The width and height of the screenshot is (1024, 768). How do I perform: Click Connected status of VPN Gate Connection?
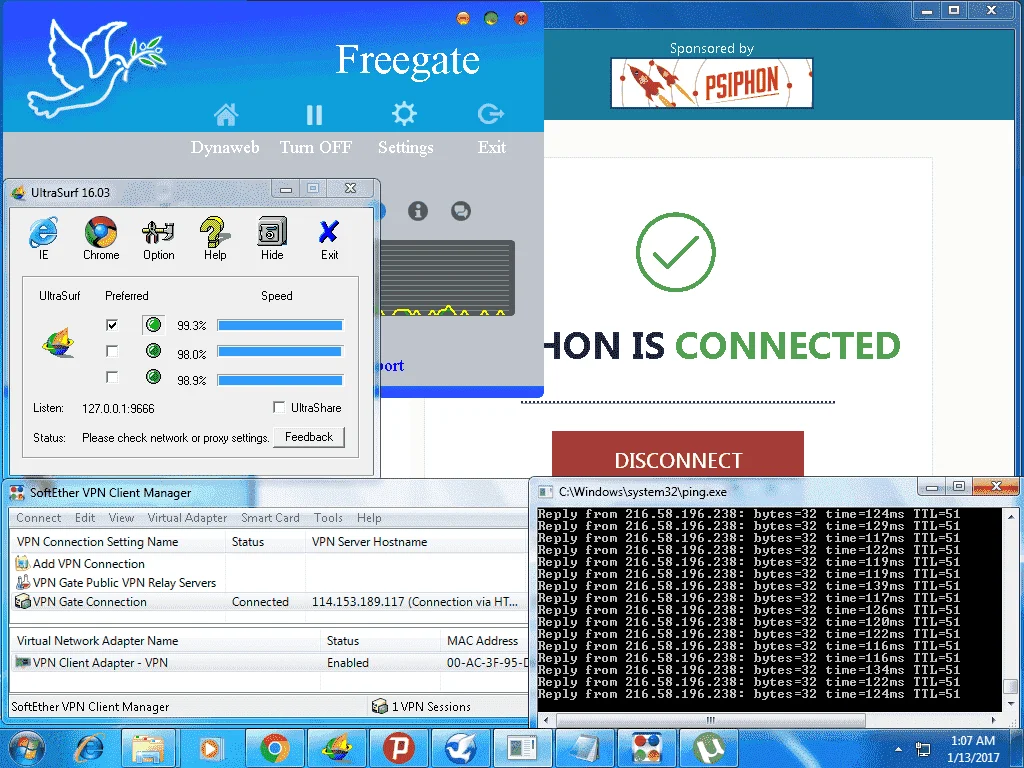tap(260, 601)
